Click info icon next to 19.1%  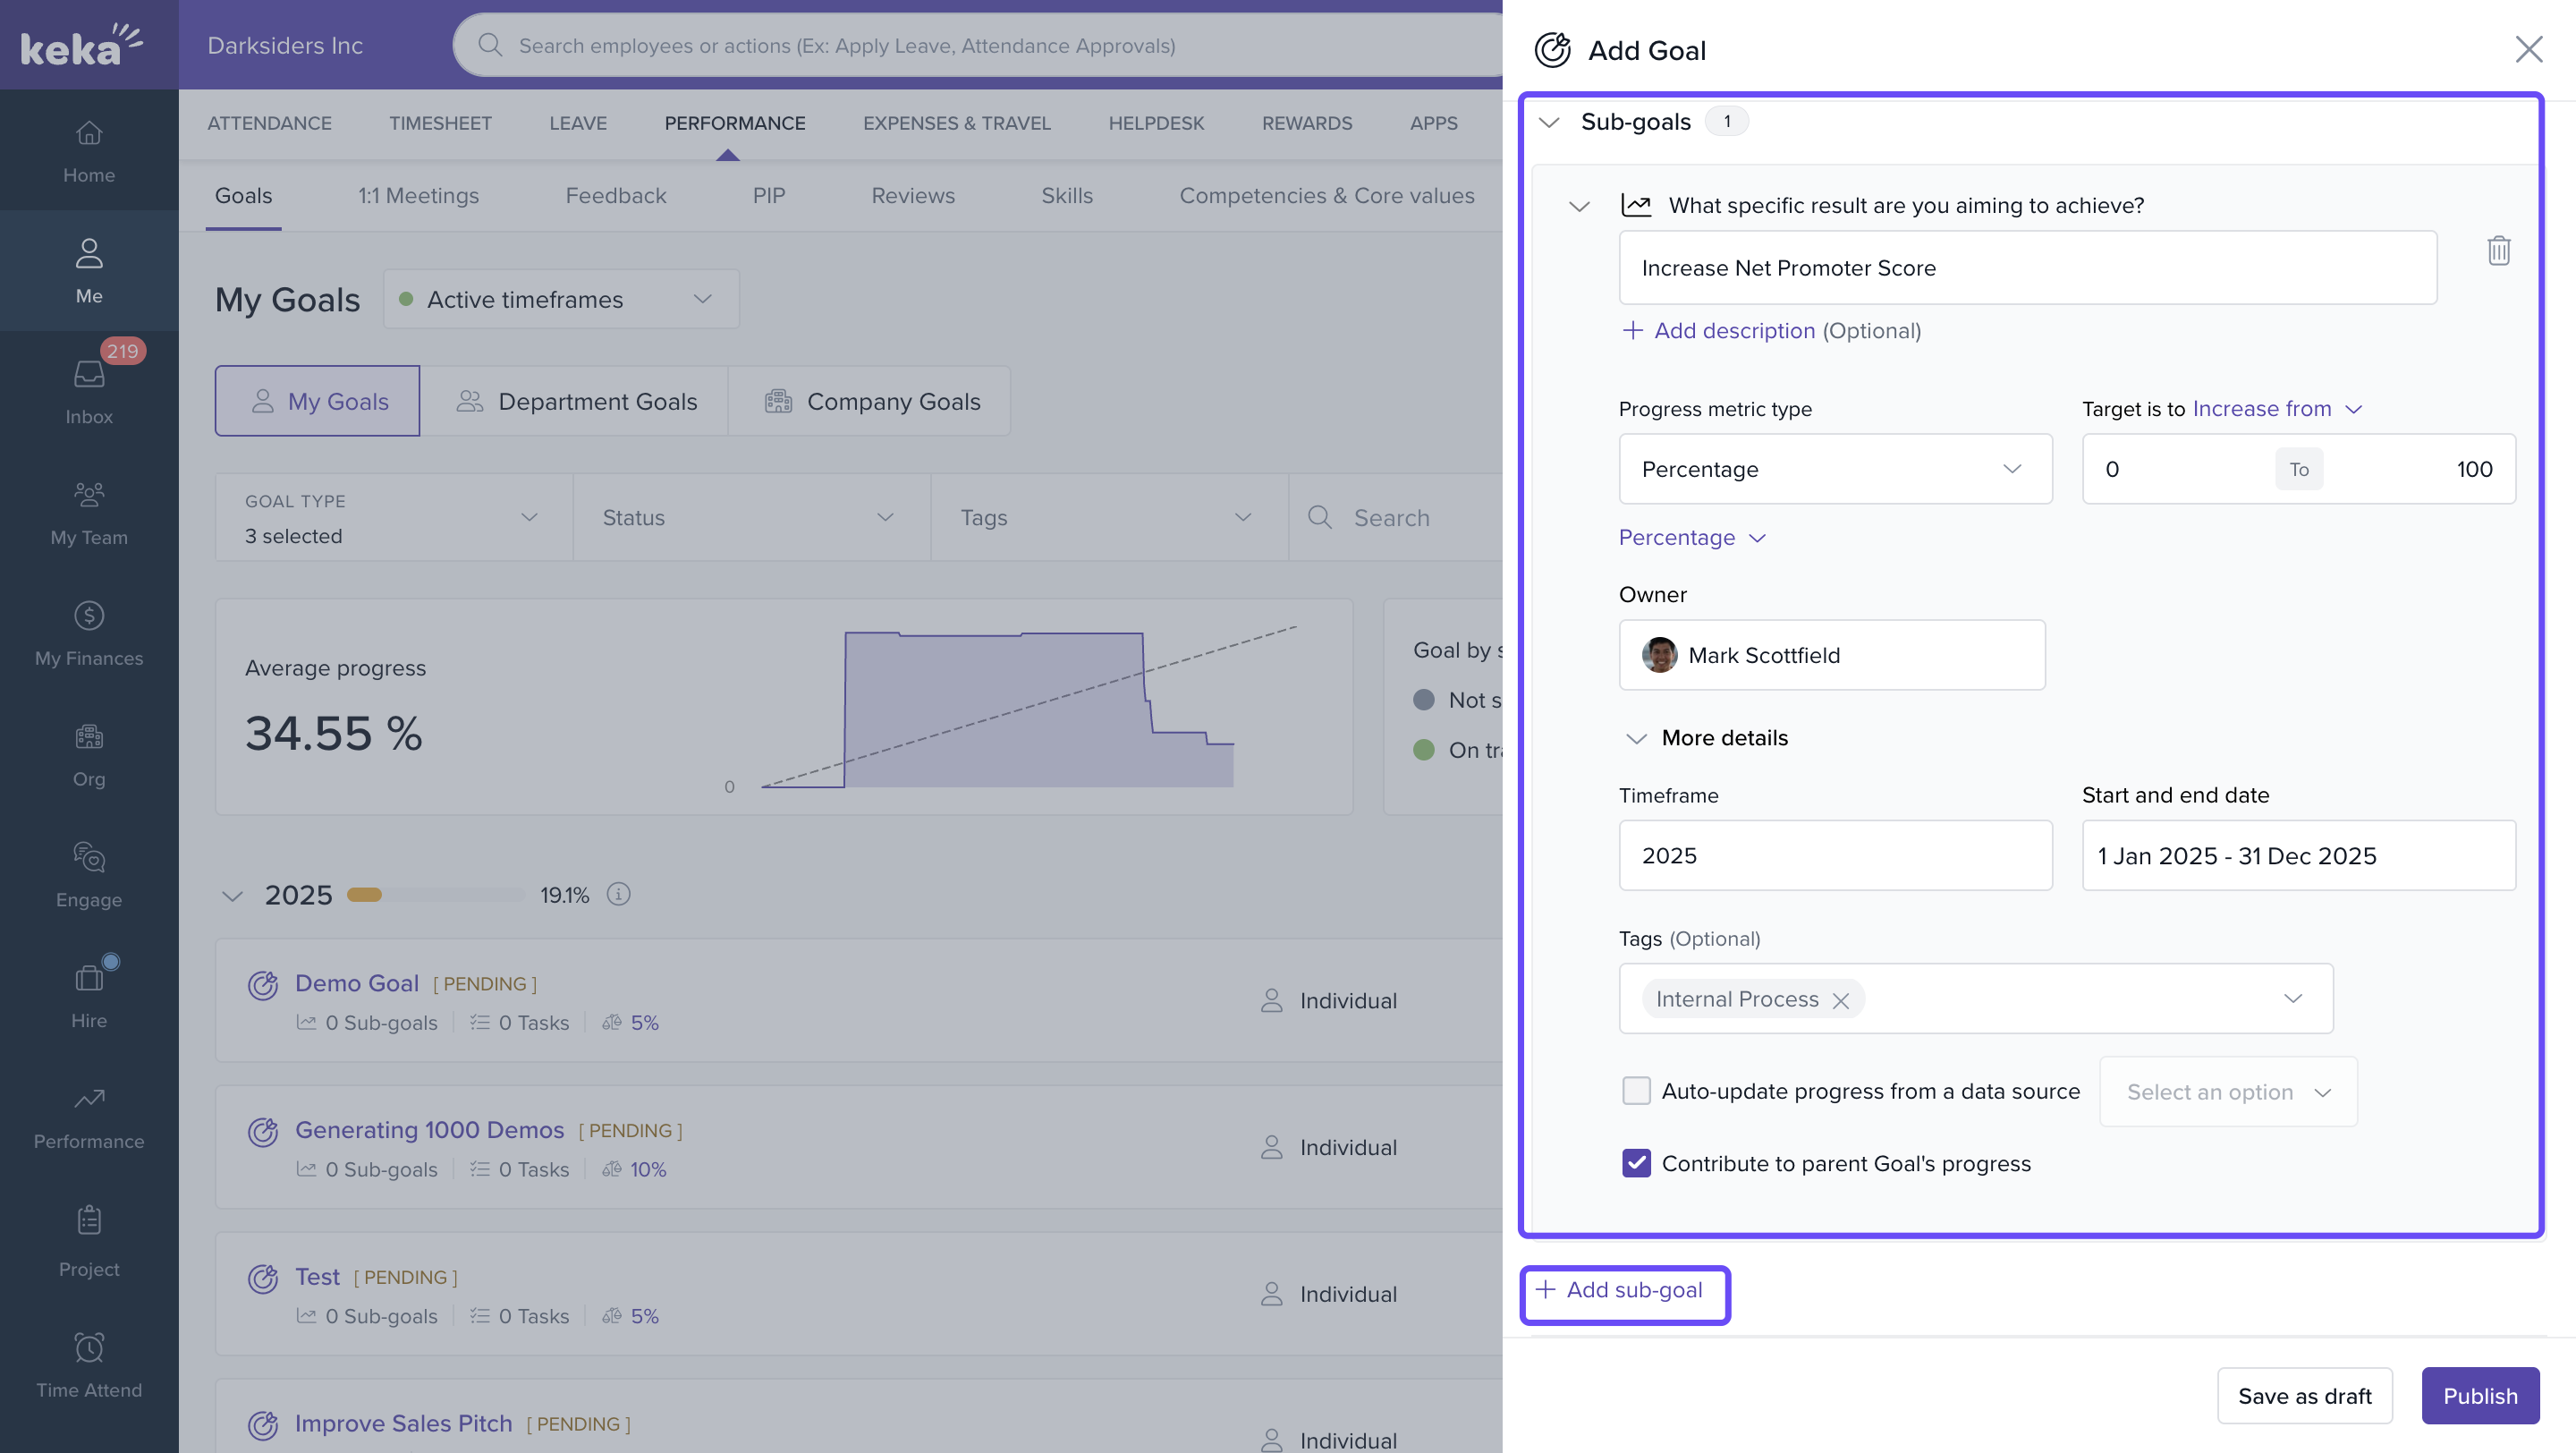[x=619, y=894]
